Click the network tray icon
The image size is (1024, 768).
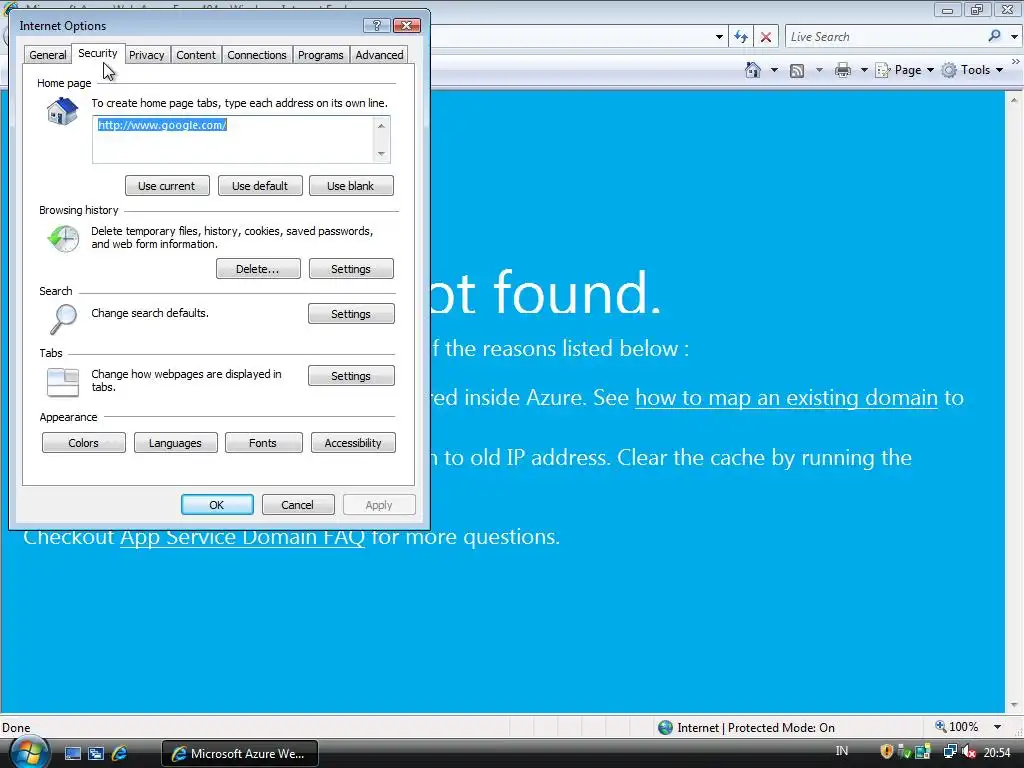950,752
